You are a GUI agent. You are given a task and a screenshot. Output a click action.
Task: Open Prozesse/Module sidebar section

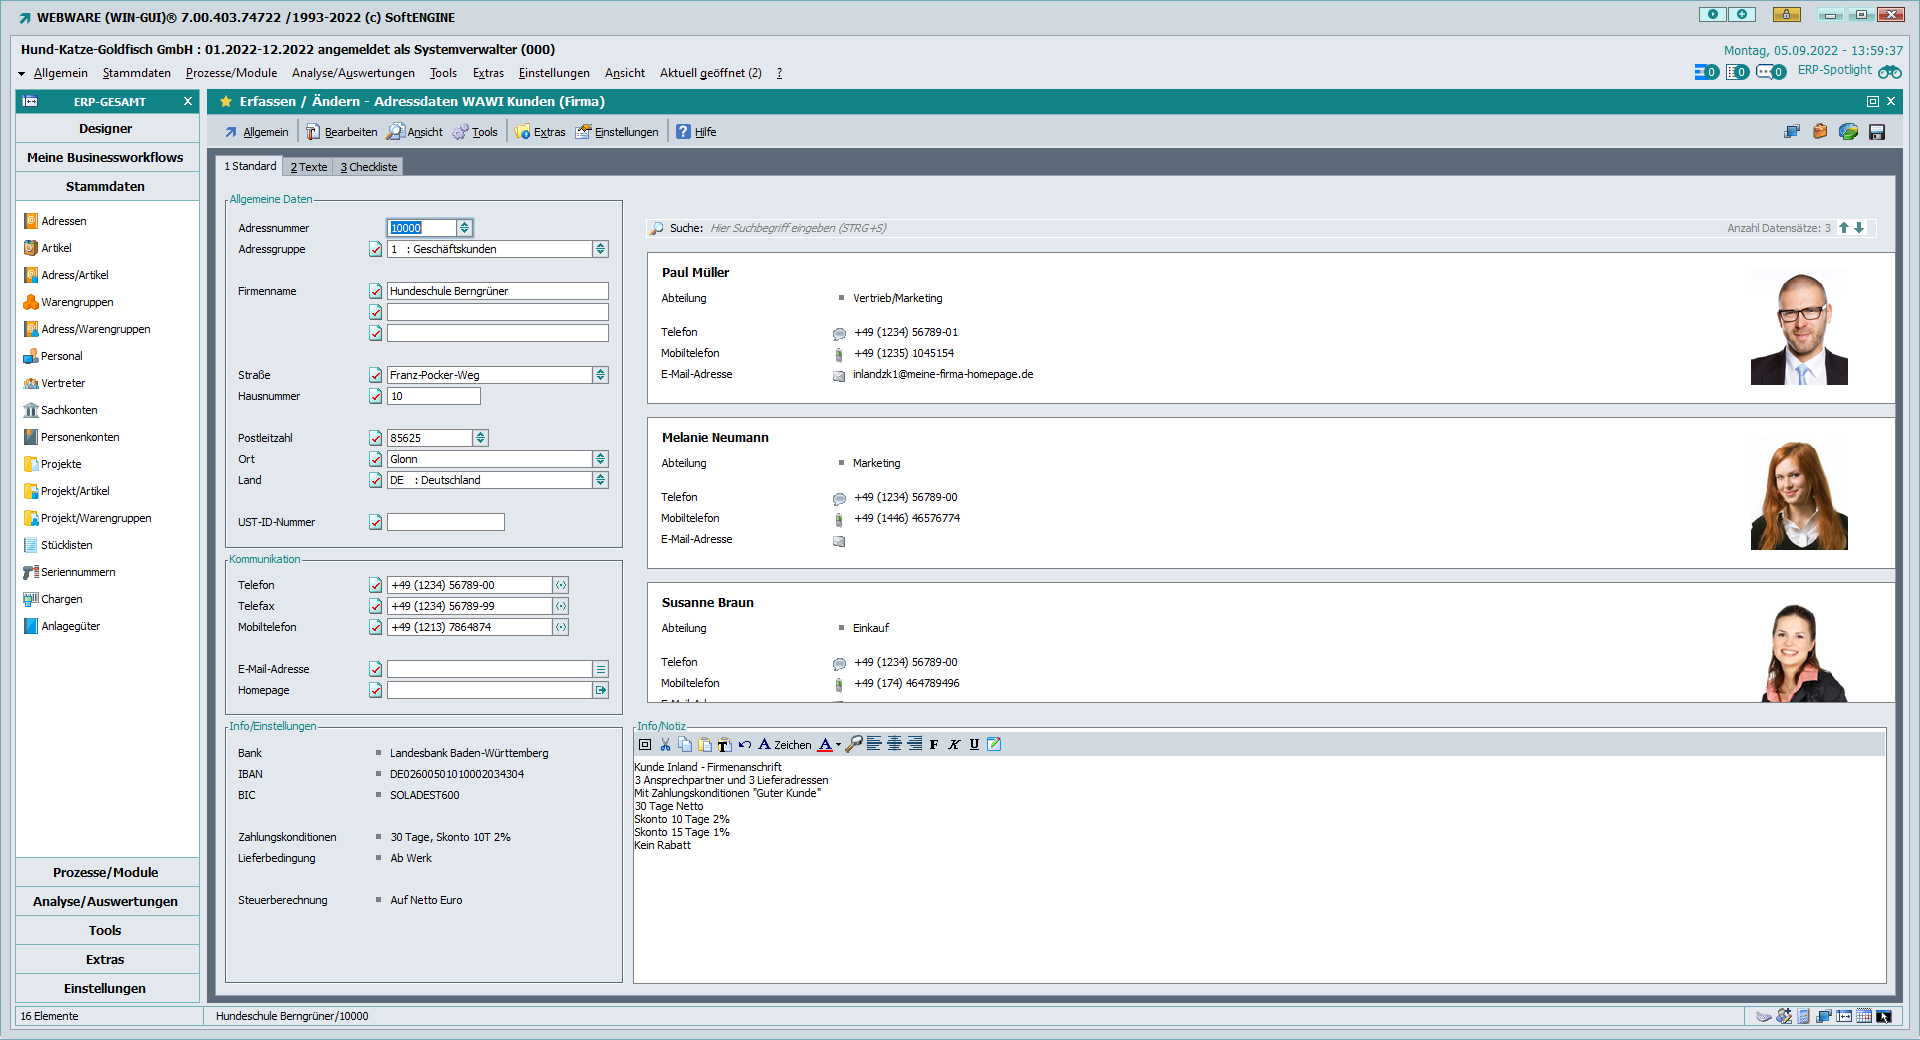[106, 872]
